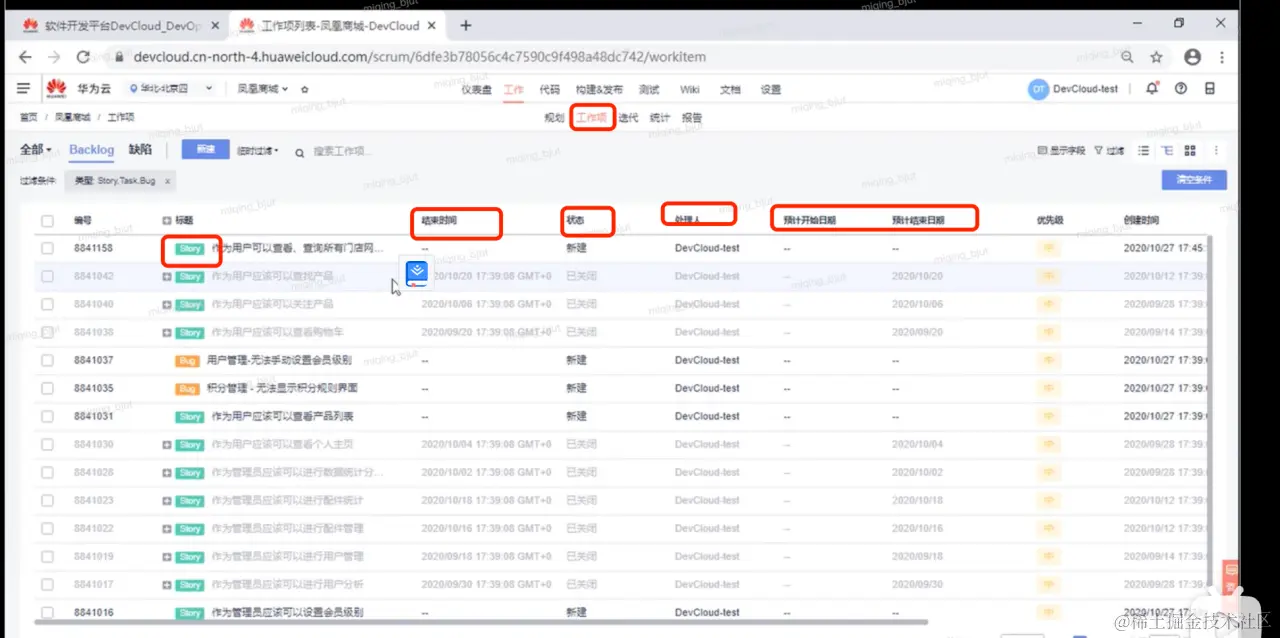The width and height of the screenshot is (1280, 638).
Task: Expand child items of story 8841023
Action: coord(167,500)
